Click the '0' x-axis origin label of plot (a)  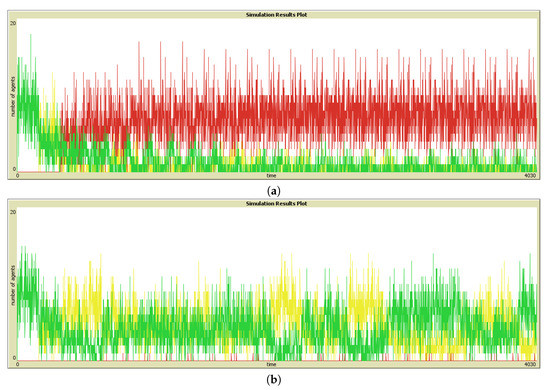(x=18, y=175)
